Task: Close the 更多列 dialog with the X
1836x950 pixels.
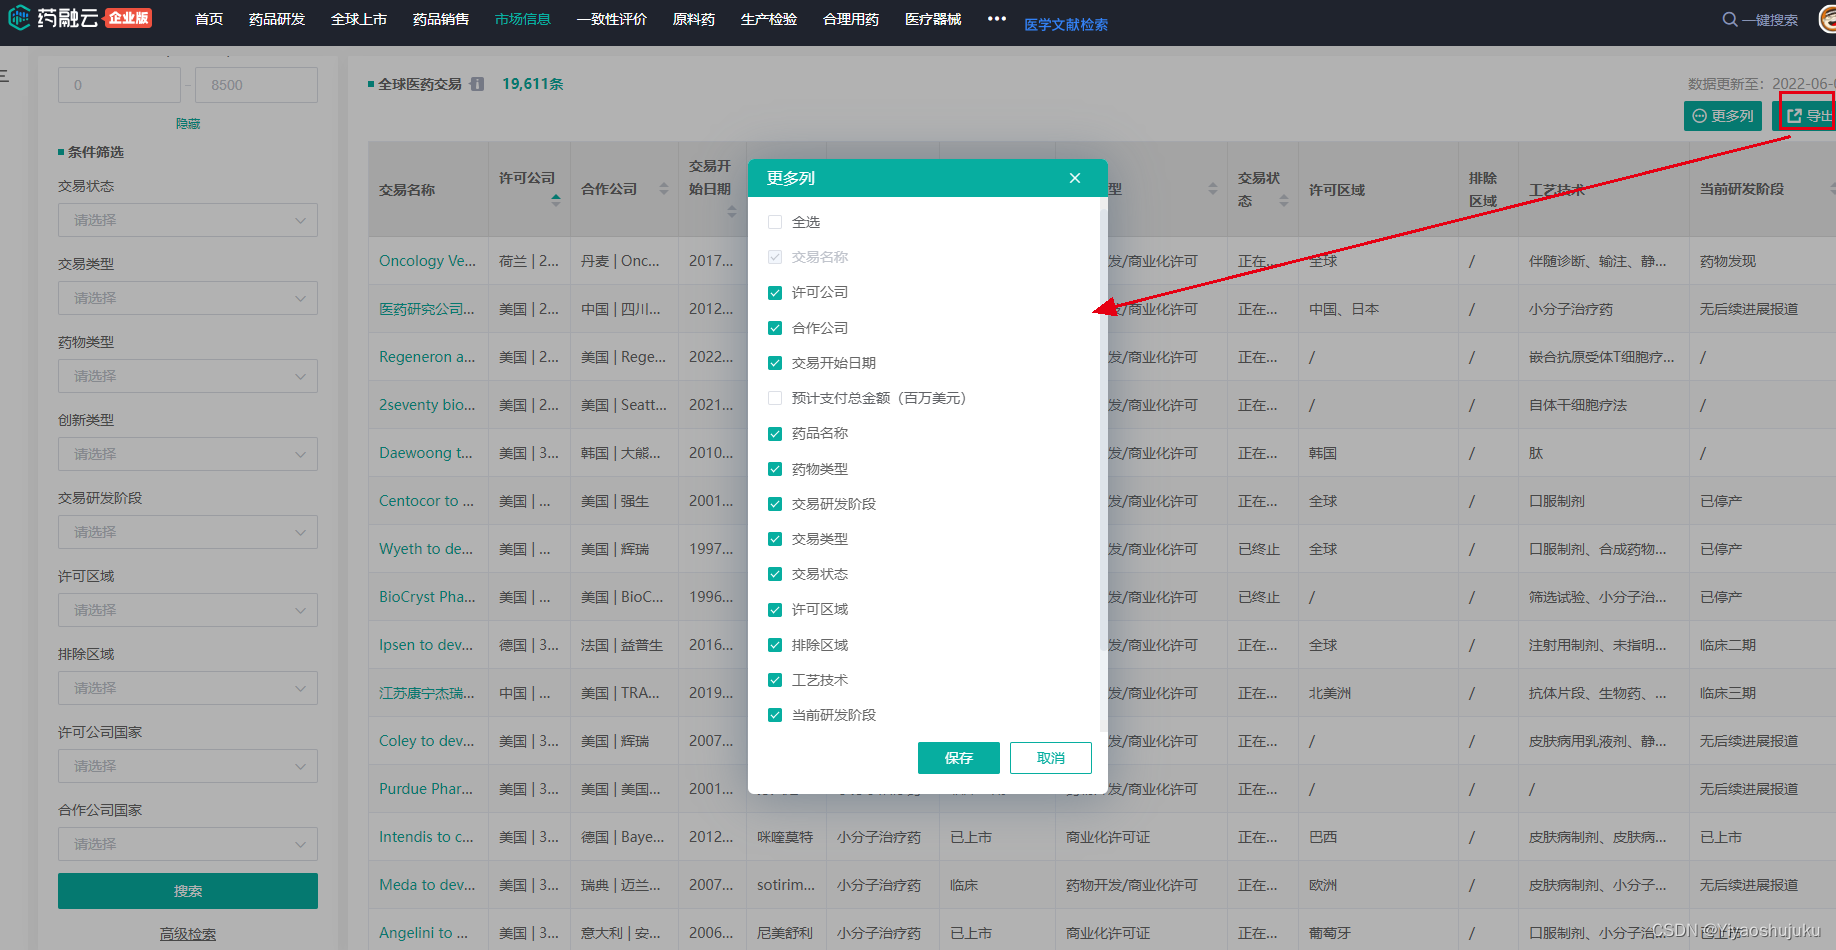Action: (x=1074, y=178)
